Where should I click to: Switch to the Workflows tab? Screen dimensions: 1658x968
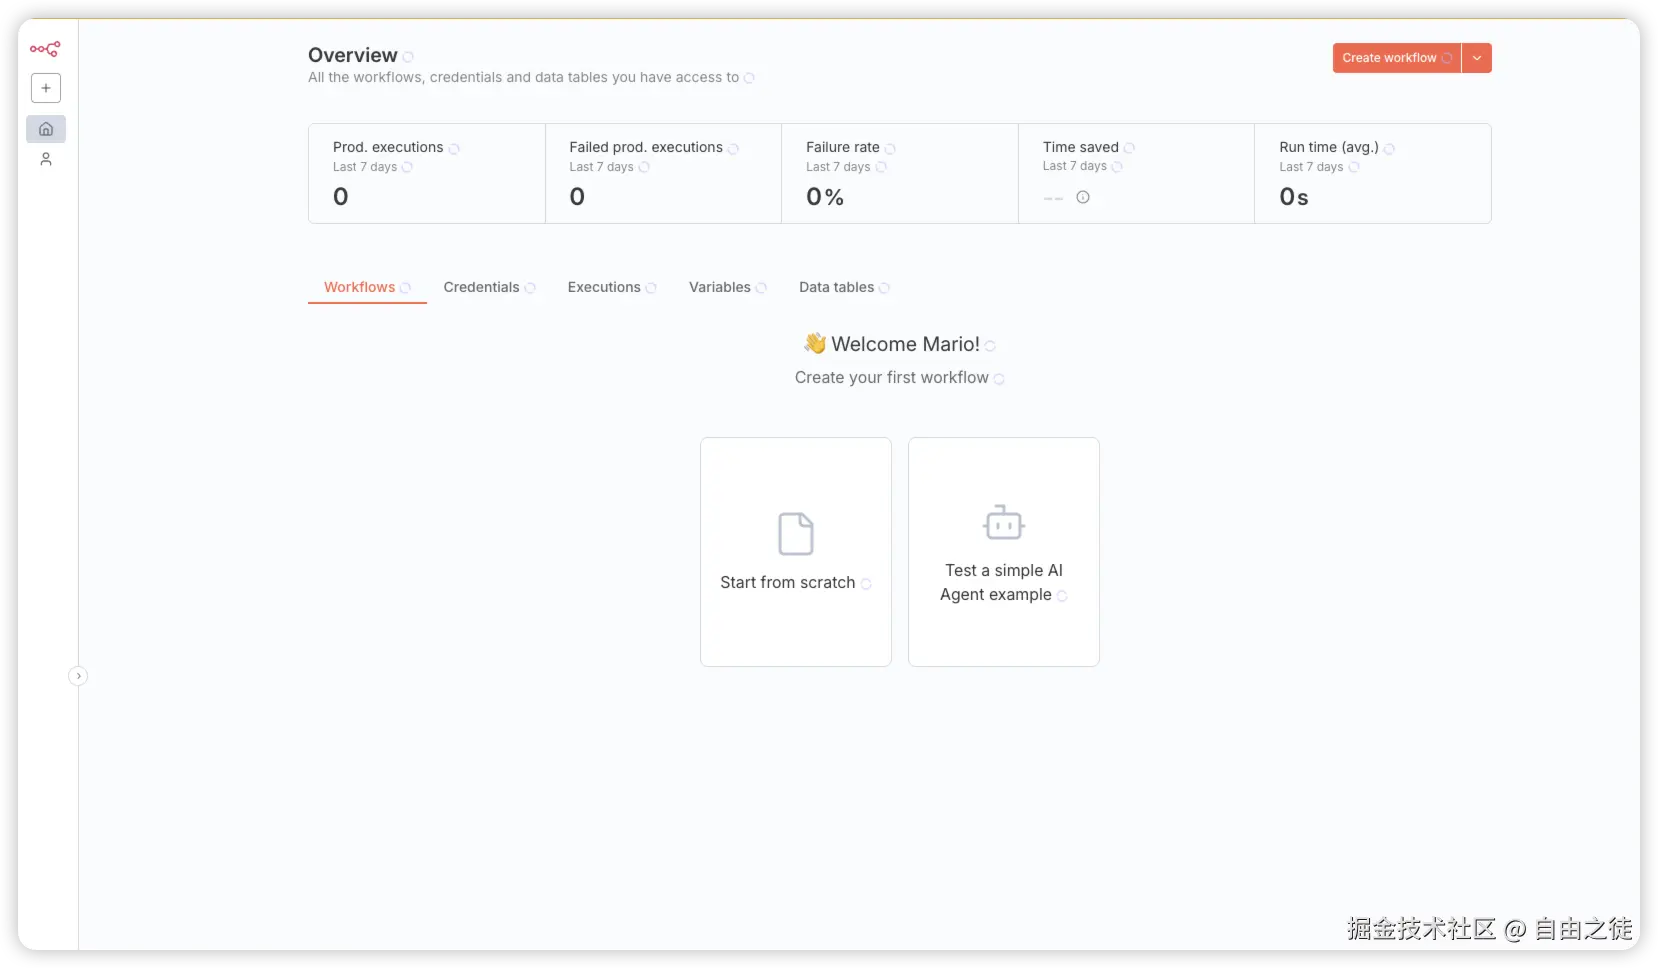(x=367, y=287)
